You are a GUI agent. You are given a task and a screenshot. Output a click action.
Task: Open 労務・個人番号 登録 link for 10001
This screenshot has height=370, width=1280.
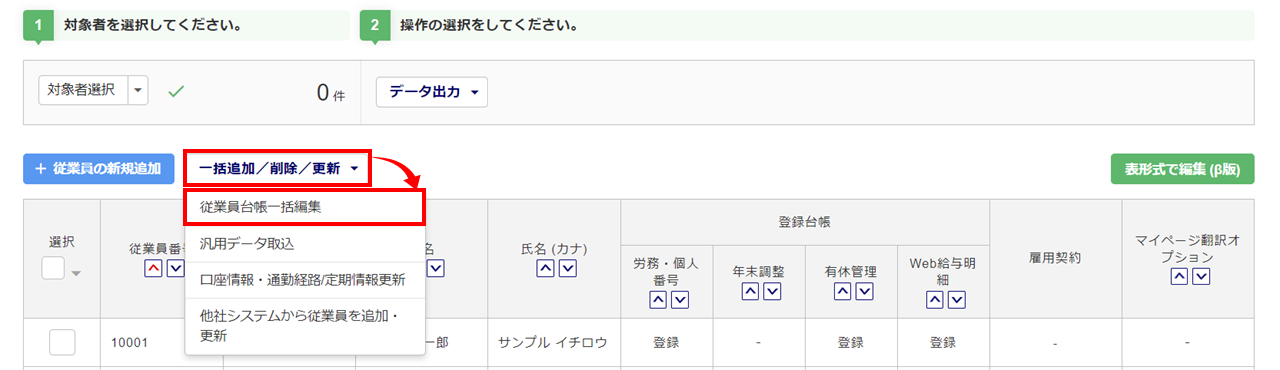(666, 342)
